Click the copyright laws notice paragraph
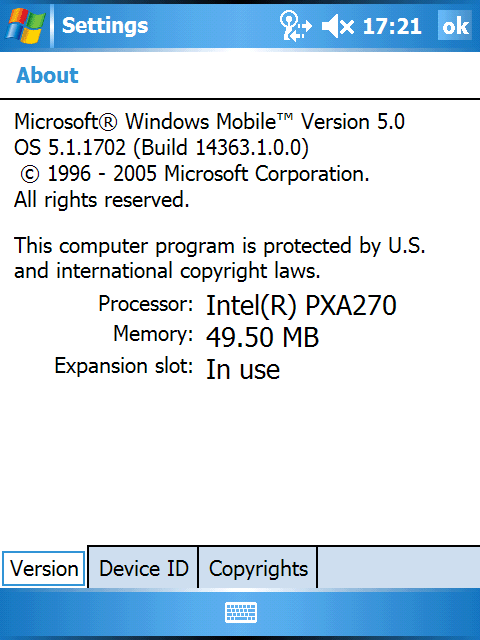The image size is (480, 640). [x=220, y=258]
